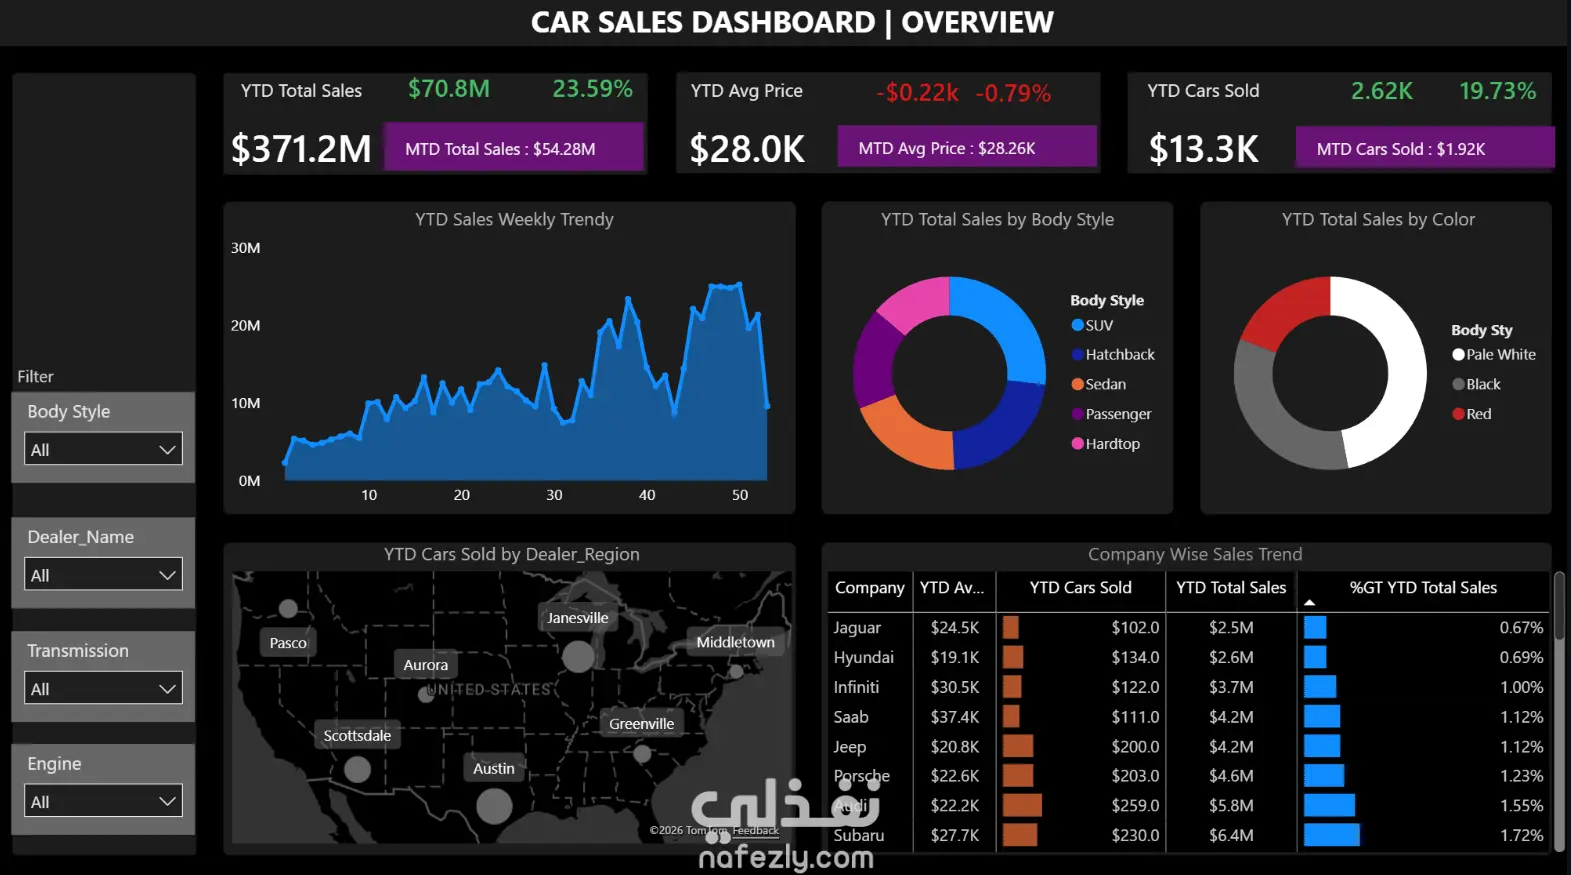This screenshot has width=1571, height=875.
Task: Sort by the YTD Av... column header
Action: tap(952, 588)
